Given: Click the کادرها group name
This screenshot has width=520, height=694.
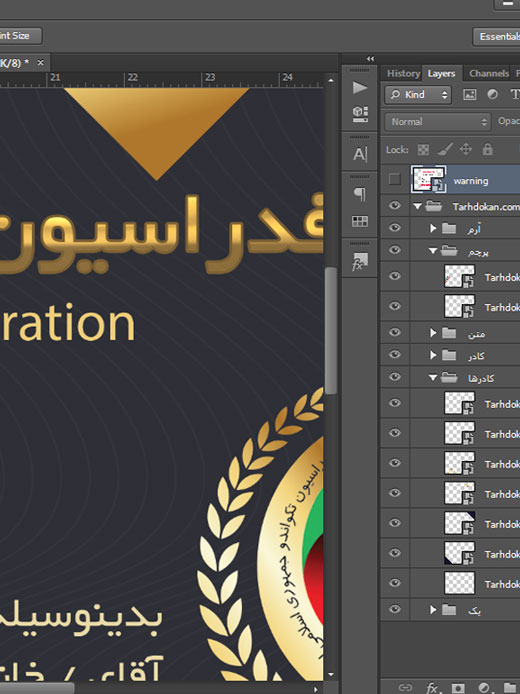Looking at the screenshot, I should click(481, 378).
